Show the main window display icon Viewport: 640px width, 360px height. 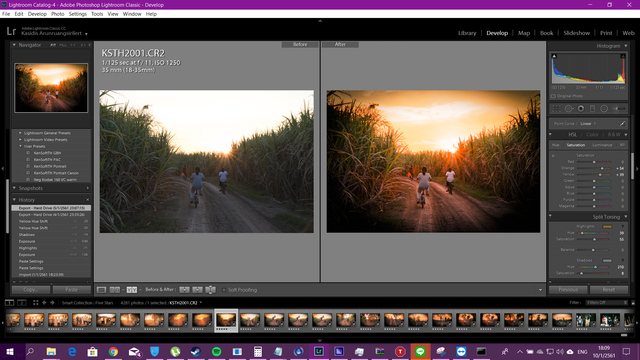[x=9, y=302]
